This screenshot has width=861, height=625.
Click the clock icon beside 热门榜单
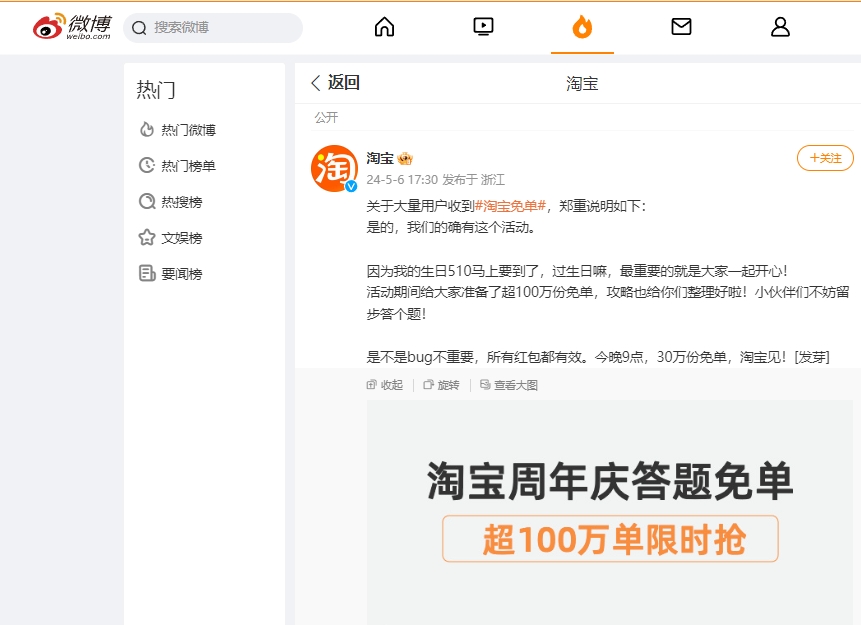(147, 165)
